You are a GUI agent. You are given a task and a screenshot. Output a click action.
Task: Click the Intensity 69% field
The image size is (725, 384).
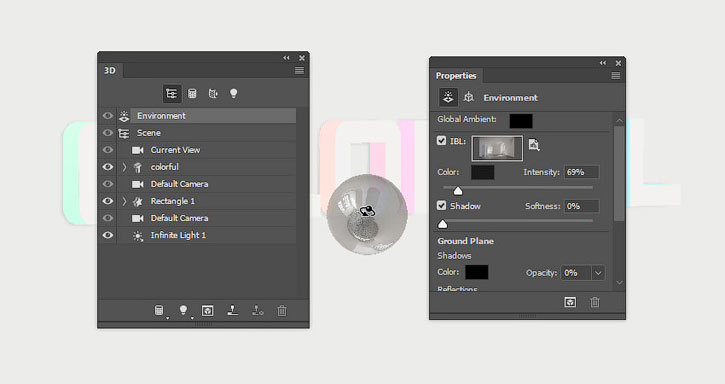[582, 172]
